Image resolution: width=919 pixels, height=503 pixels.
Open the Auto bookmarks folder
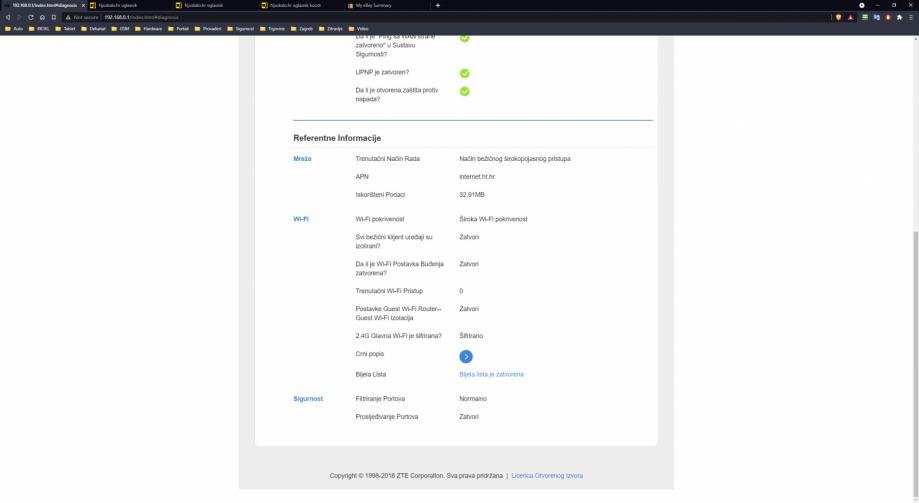[x=14, y=28]
